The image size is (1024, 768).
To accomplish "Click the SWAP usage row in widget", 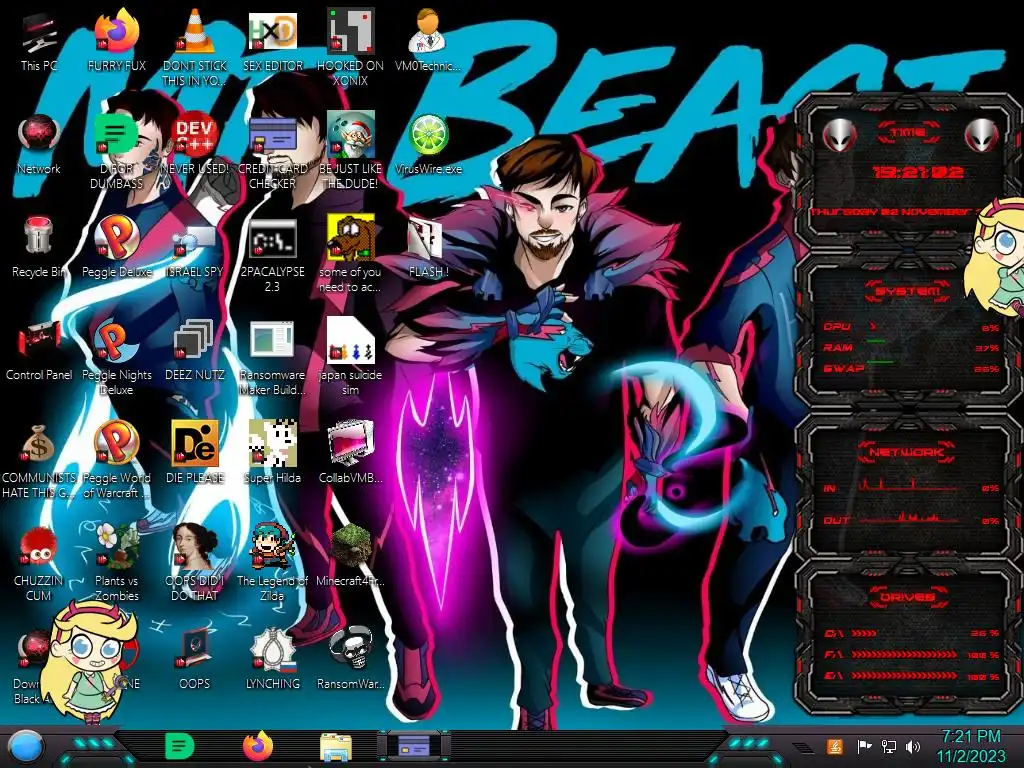I will [911, 368].
